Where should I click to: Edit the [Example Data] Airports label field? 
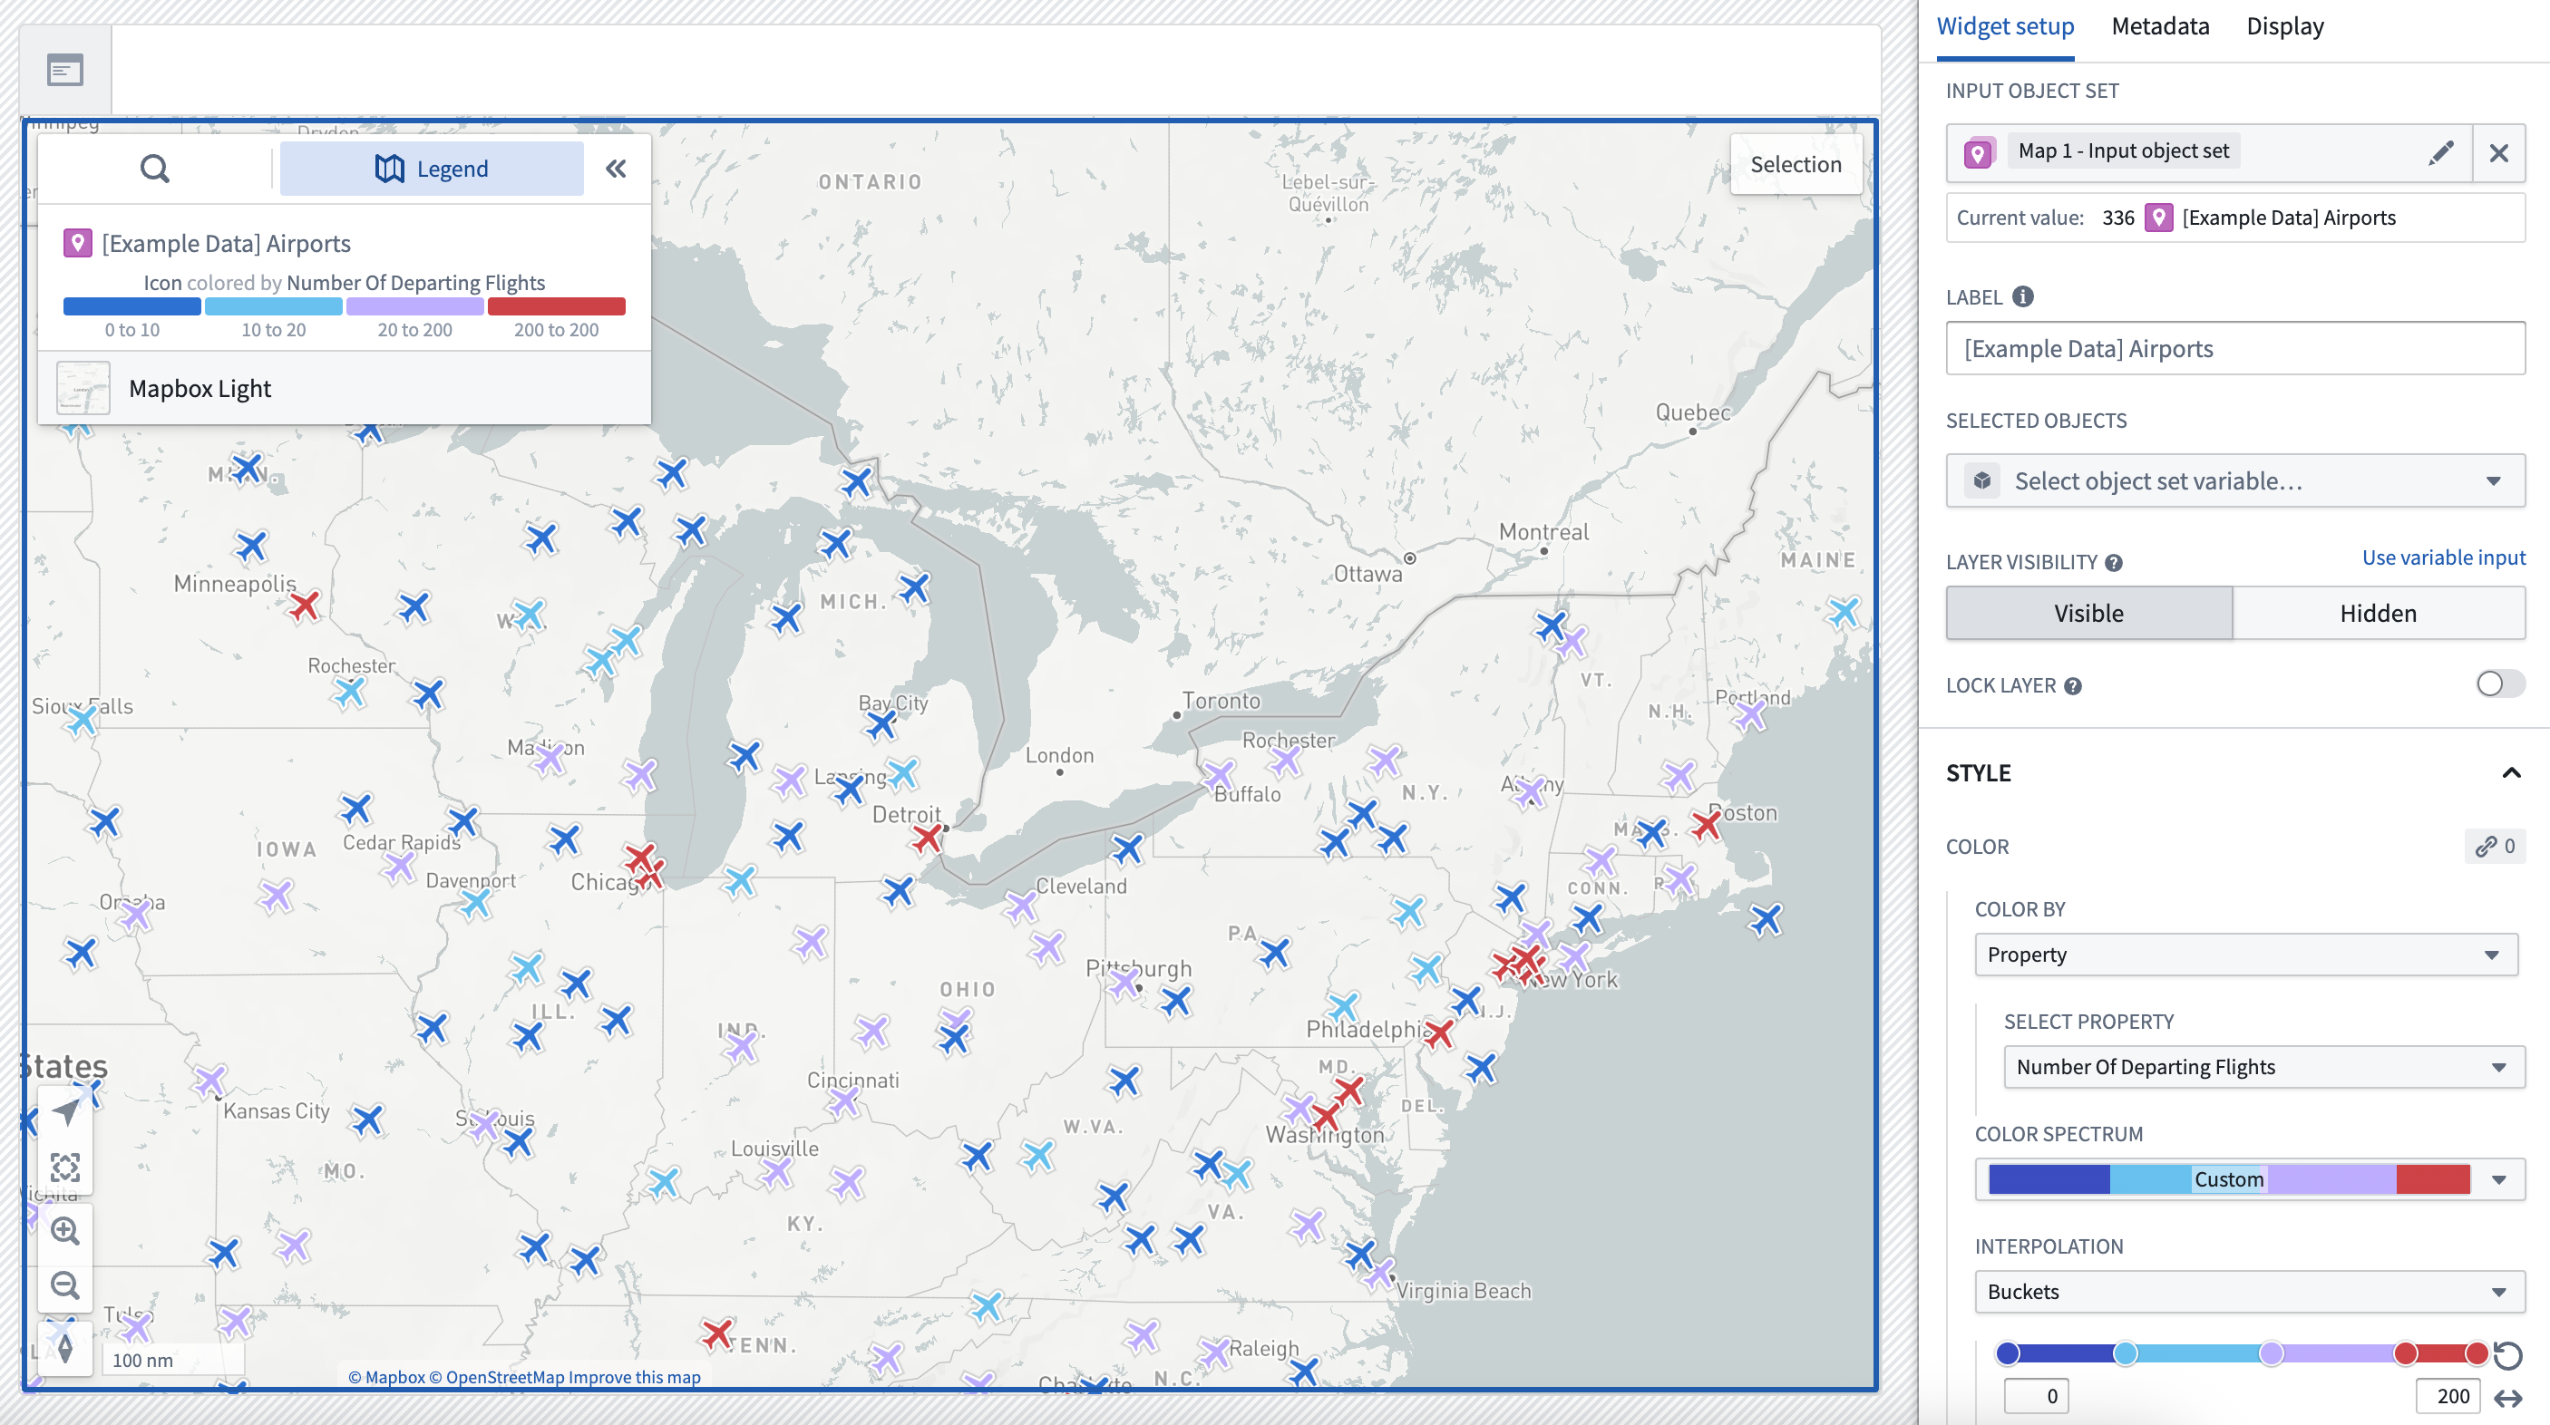[2235, 348]
